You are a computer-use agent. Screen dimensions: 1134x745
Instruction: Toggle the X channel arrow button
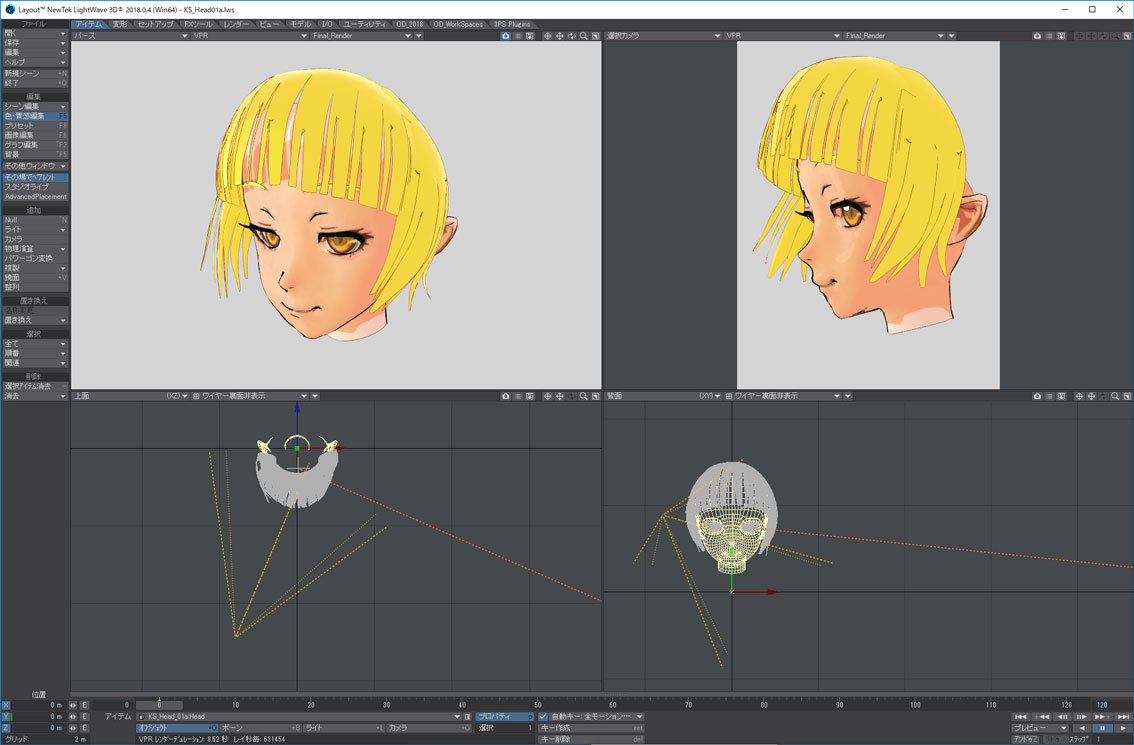(x=73, y=704)
